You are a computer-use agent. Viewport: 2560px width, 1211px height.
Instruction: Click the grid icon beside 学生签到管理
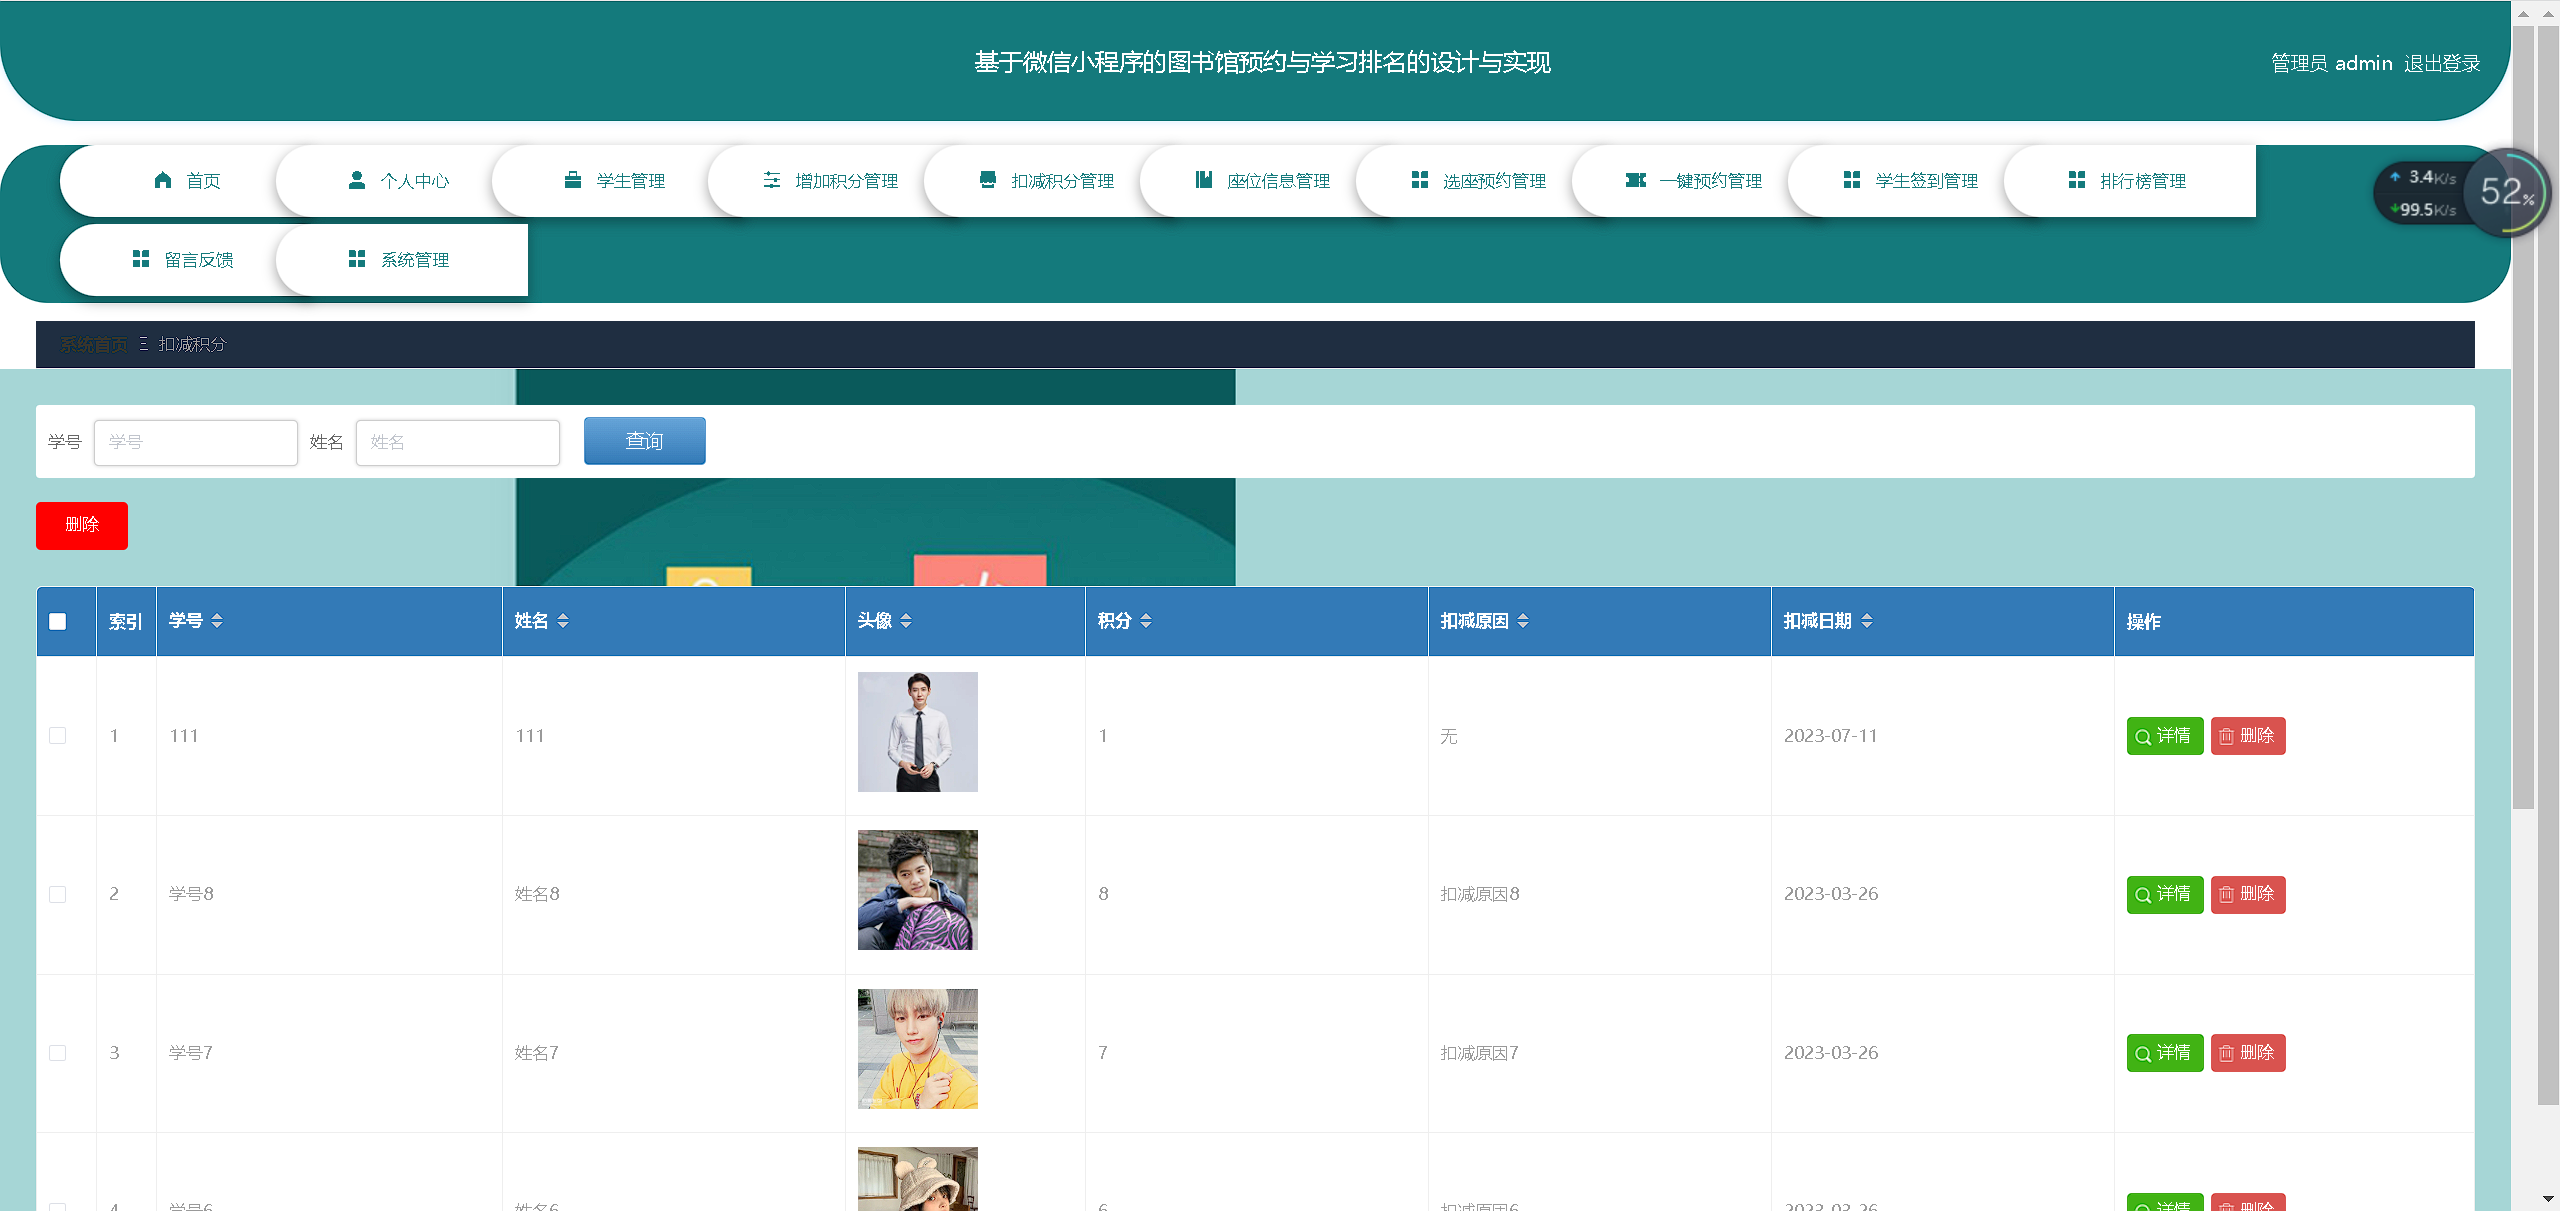[1852, 180]
